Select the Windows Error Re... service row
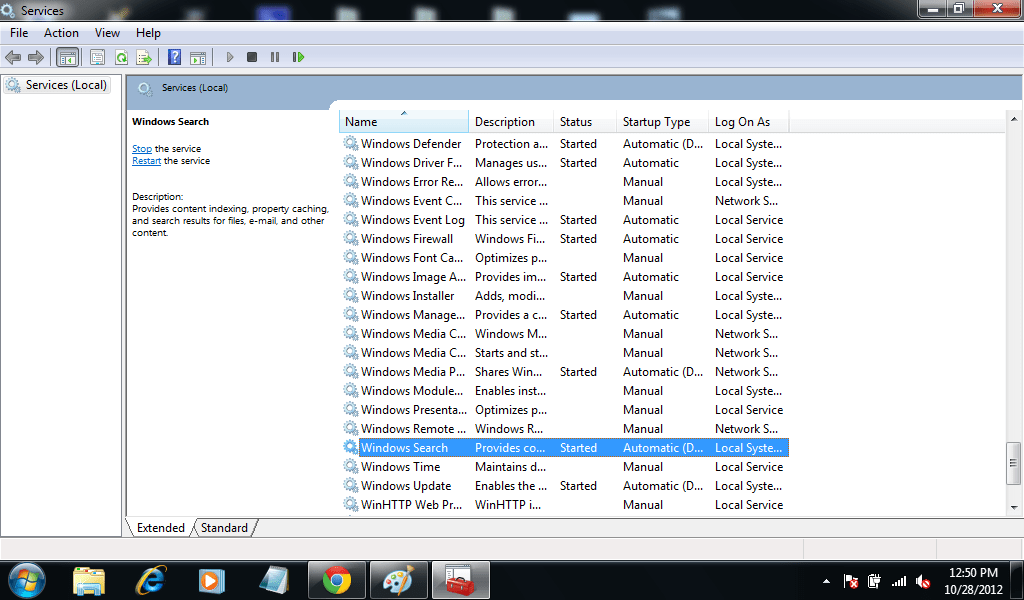Image resolution: width=1024 pixels, height=600 pixels. point(564,182)
